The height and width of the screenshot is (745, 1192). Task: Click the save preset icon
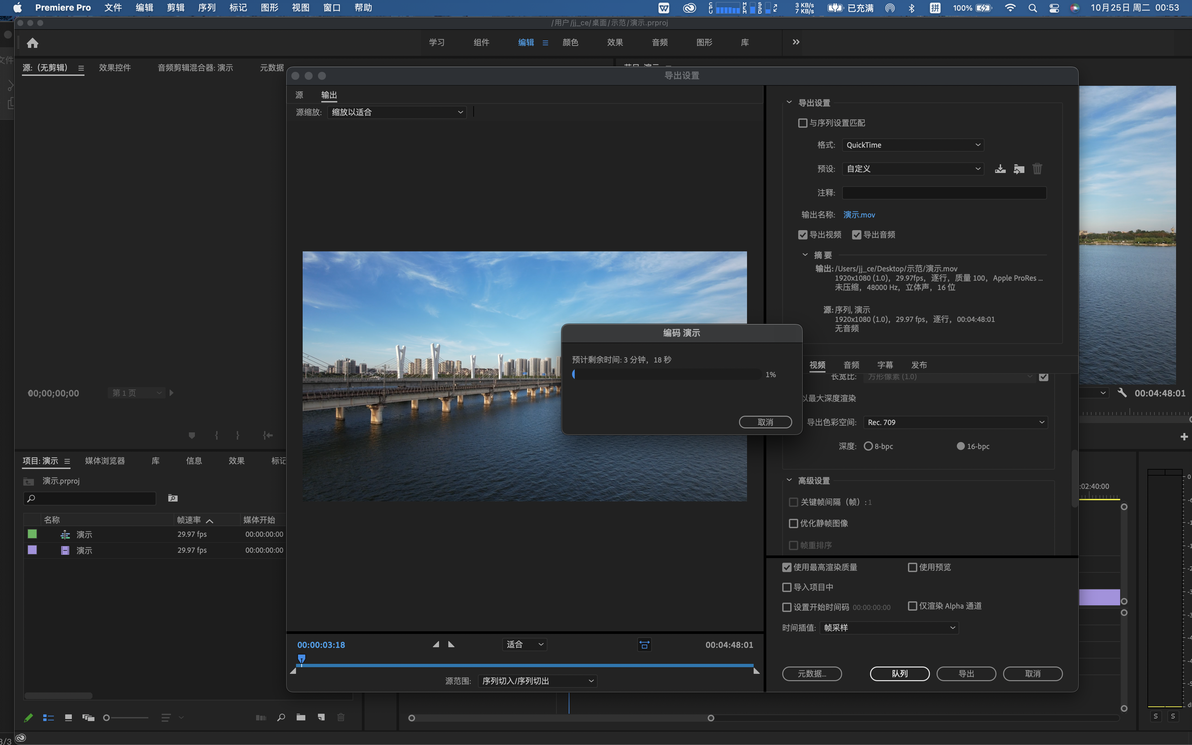tap(1000, 169)
